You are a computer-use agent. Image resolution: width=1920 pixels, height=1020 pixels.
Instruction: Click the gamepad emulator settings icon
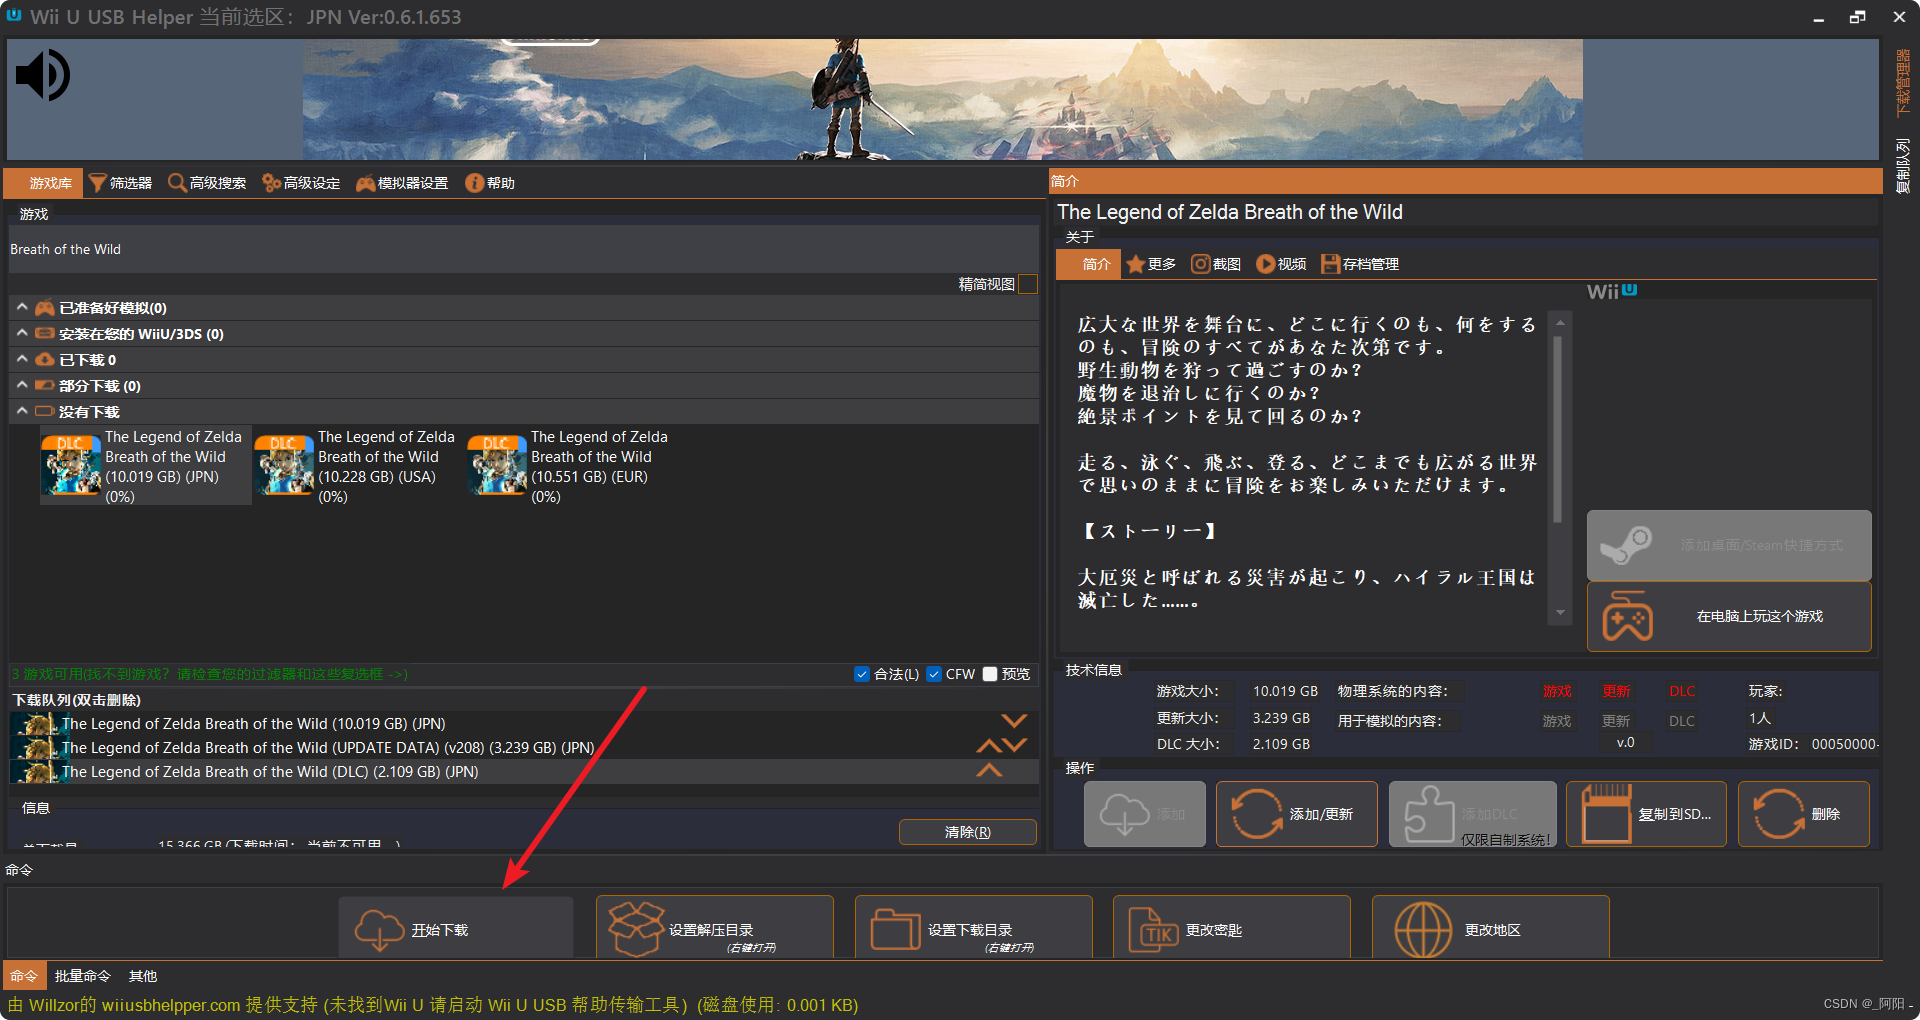point(365,183)
